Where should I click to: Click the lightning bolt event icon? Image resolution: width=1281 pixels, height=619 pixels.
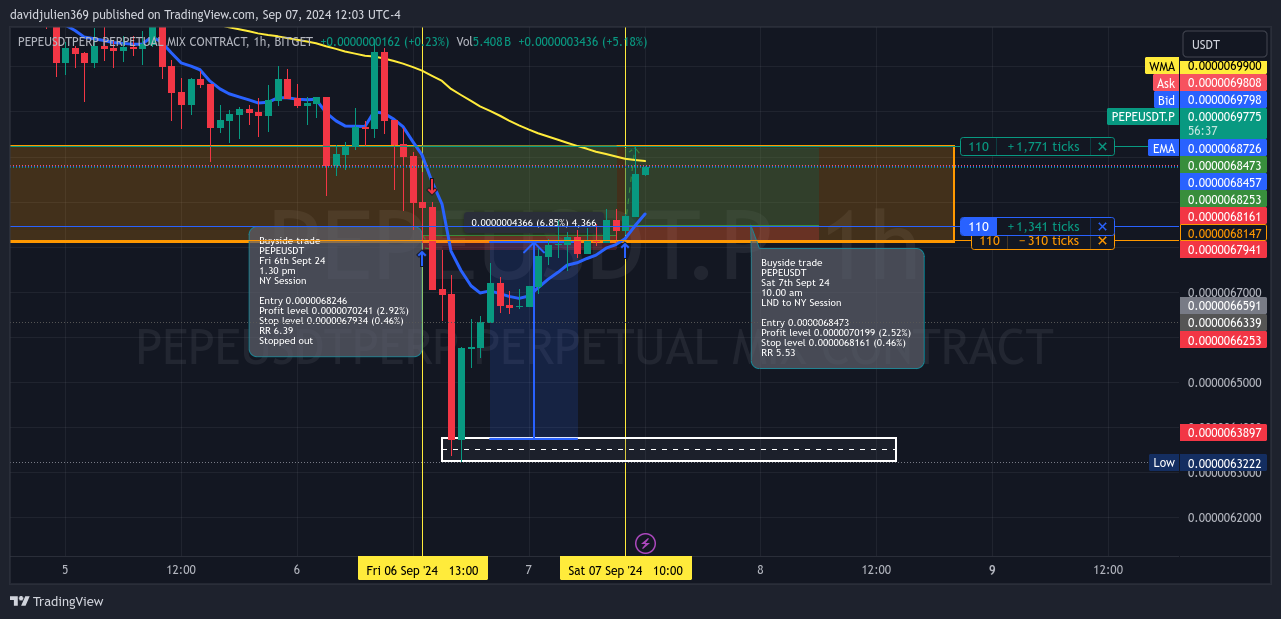(x=645, y=543)
